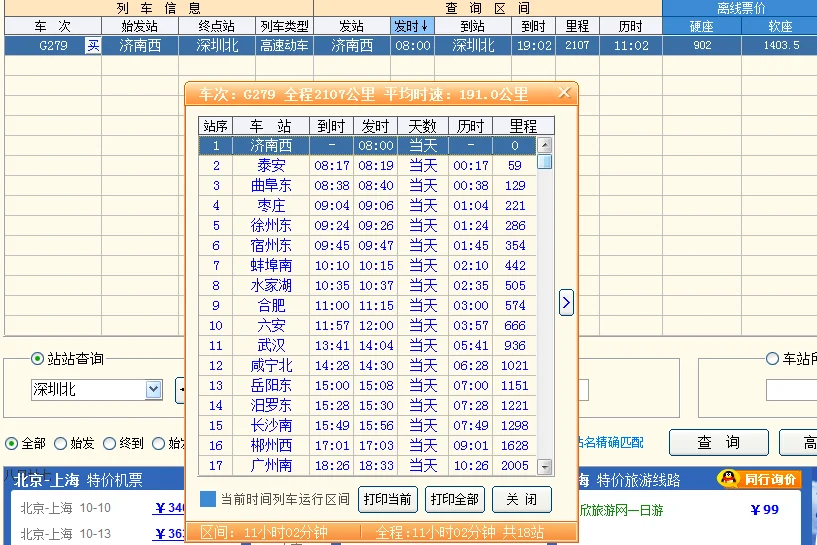This screenshot has width=817, height=545.
Task: Click the stop list scrollbar thumb
Action: coord(544,162)
